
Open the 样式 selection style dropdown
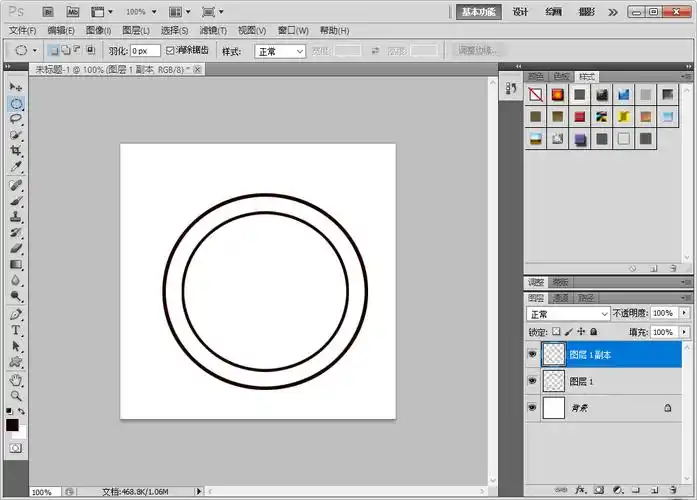[279, 51]
